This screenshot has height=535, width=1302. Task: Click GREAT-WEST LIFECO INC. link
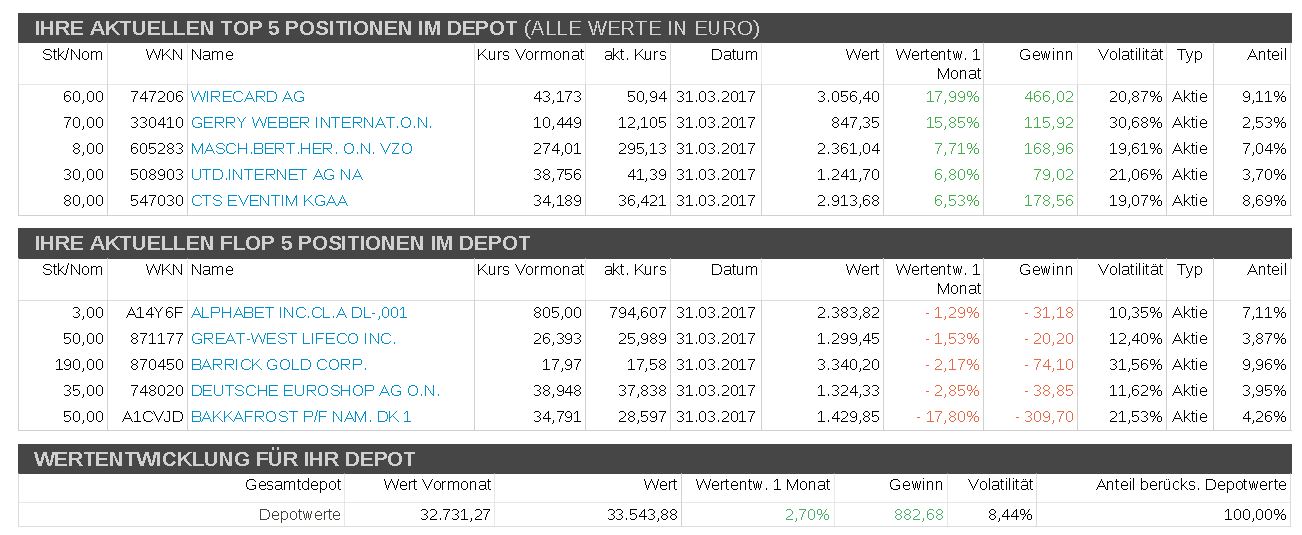point(293,339)
